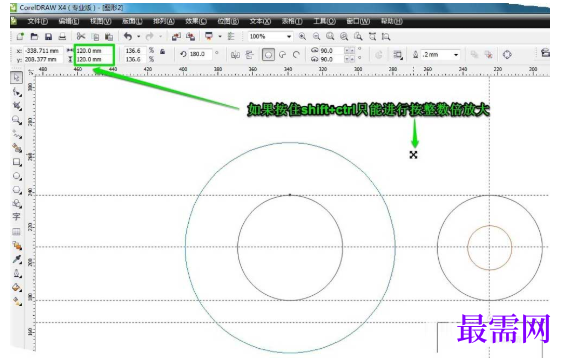Click the Import icon
The height and width of the screenshot is (360, 569).
pos(176,36)
